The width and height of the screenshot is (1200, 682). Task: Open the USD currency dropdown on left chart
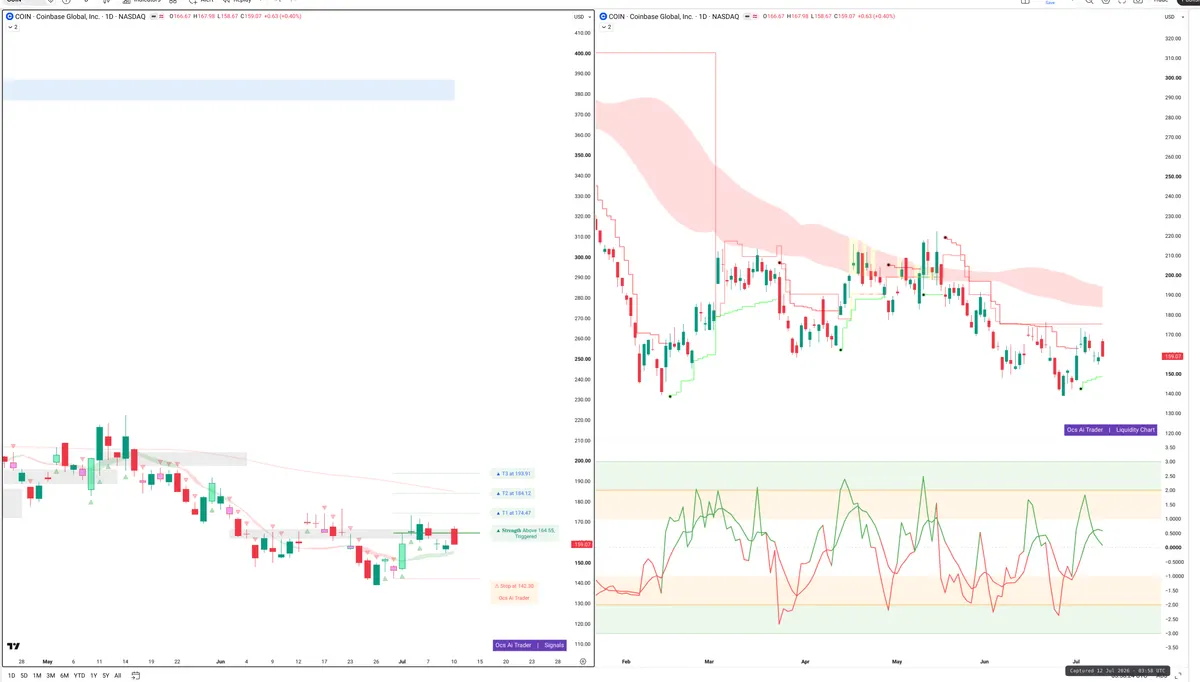(x=581, y=17)
